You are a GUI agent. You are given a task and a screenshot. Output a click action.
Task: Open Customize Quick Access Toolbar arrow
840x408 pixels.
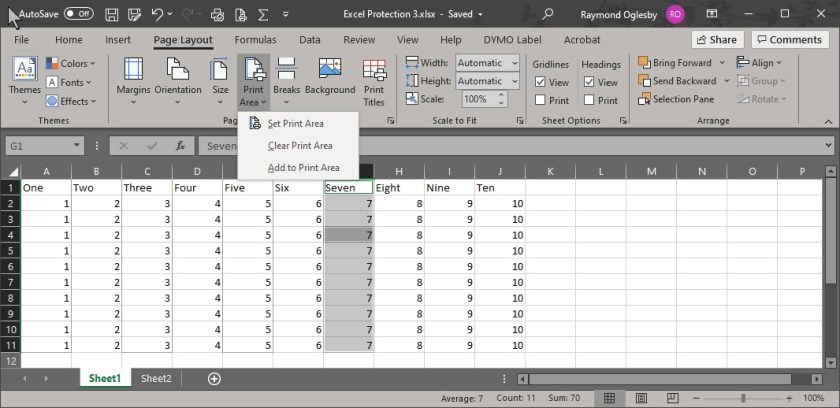click(286, 14)
